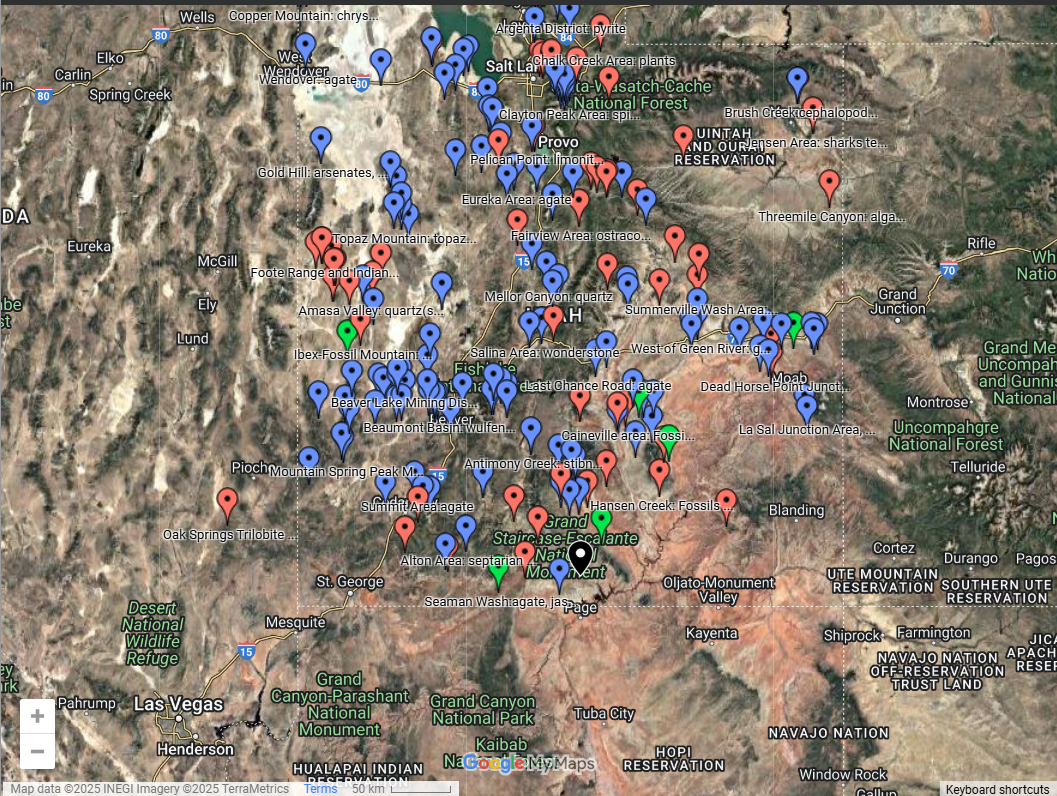1057x796 pixels.
Task: Open the Gold Hill arsenates pin
Action: pos(320,138)
